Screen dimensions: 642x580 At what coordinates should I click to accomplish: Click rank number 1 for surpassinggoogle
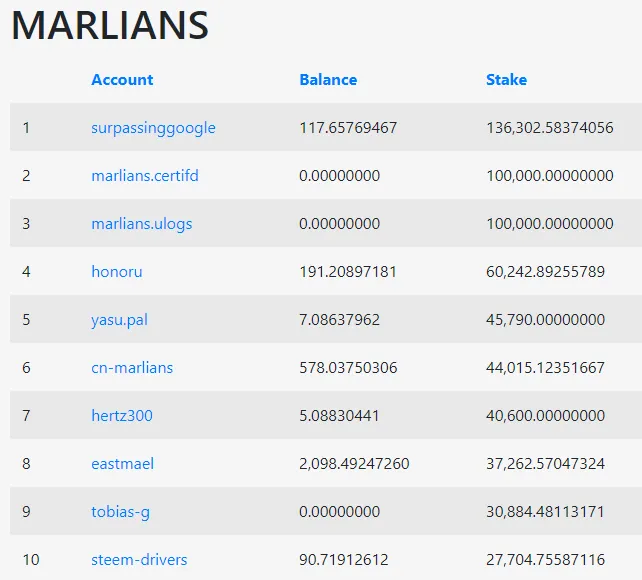tap(26, 128)
